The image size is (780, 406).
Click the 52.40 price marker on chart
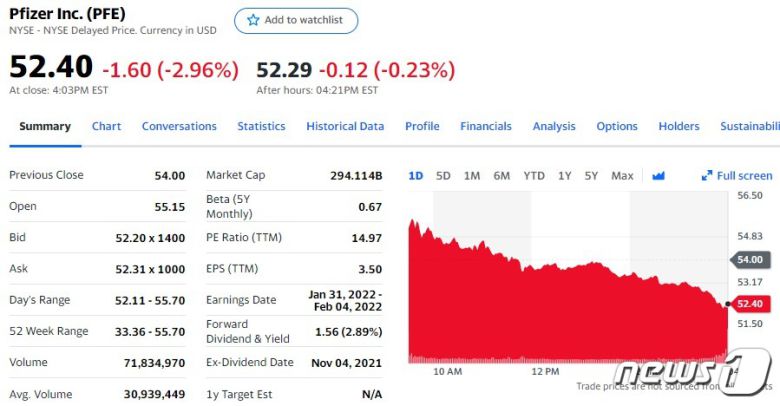coord(750,304)
